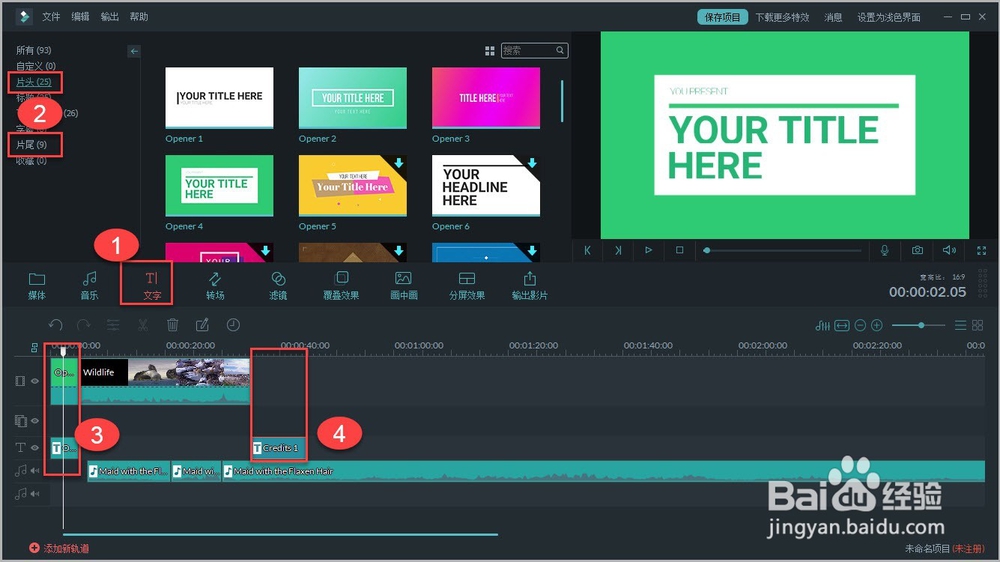Open the 滤镜 filters tab

pos(278,285)
